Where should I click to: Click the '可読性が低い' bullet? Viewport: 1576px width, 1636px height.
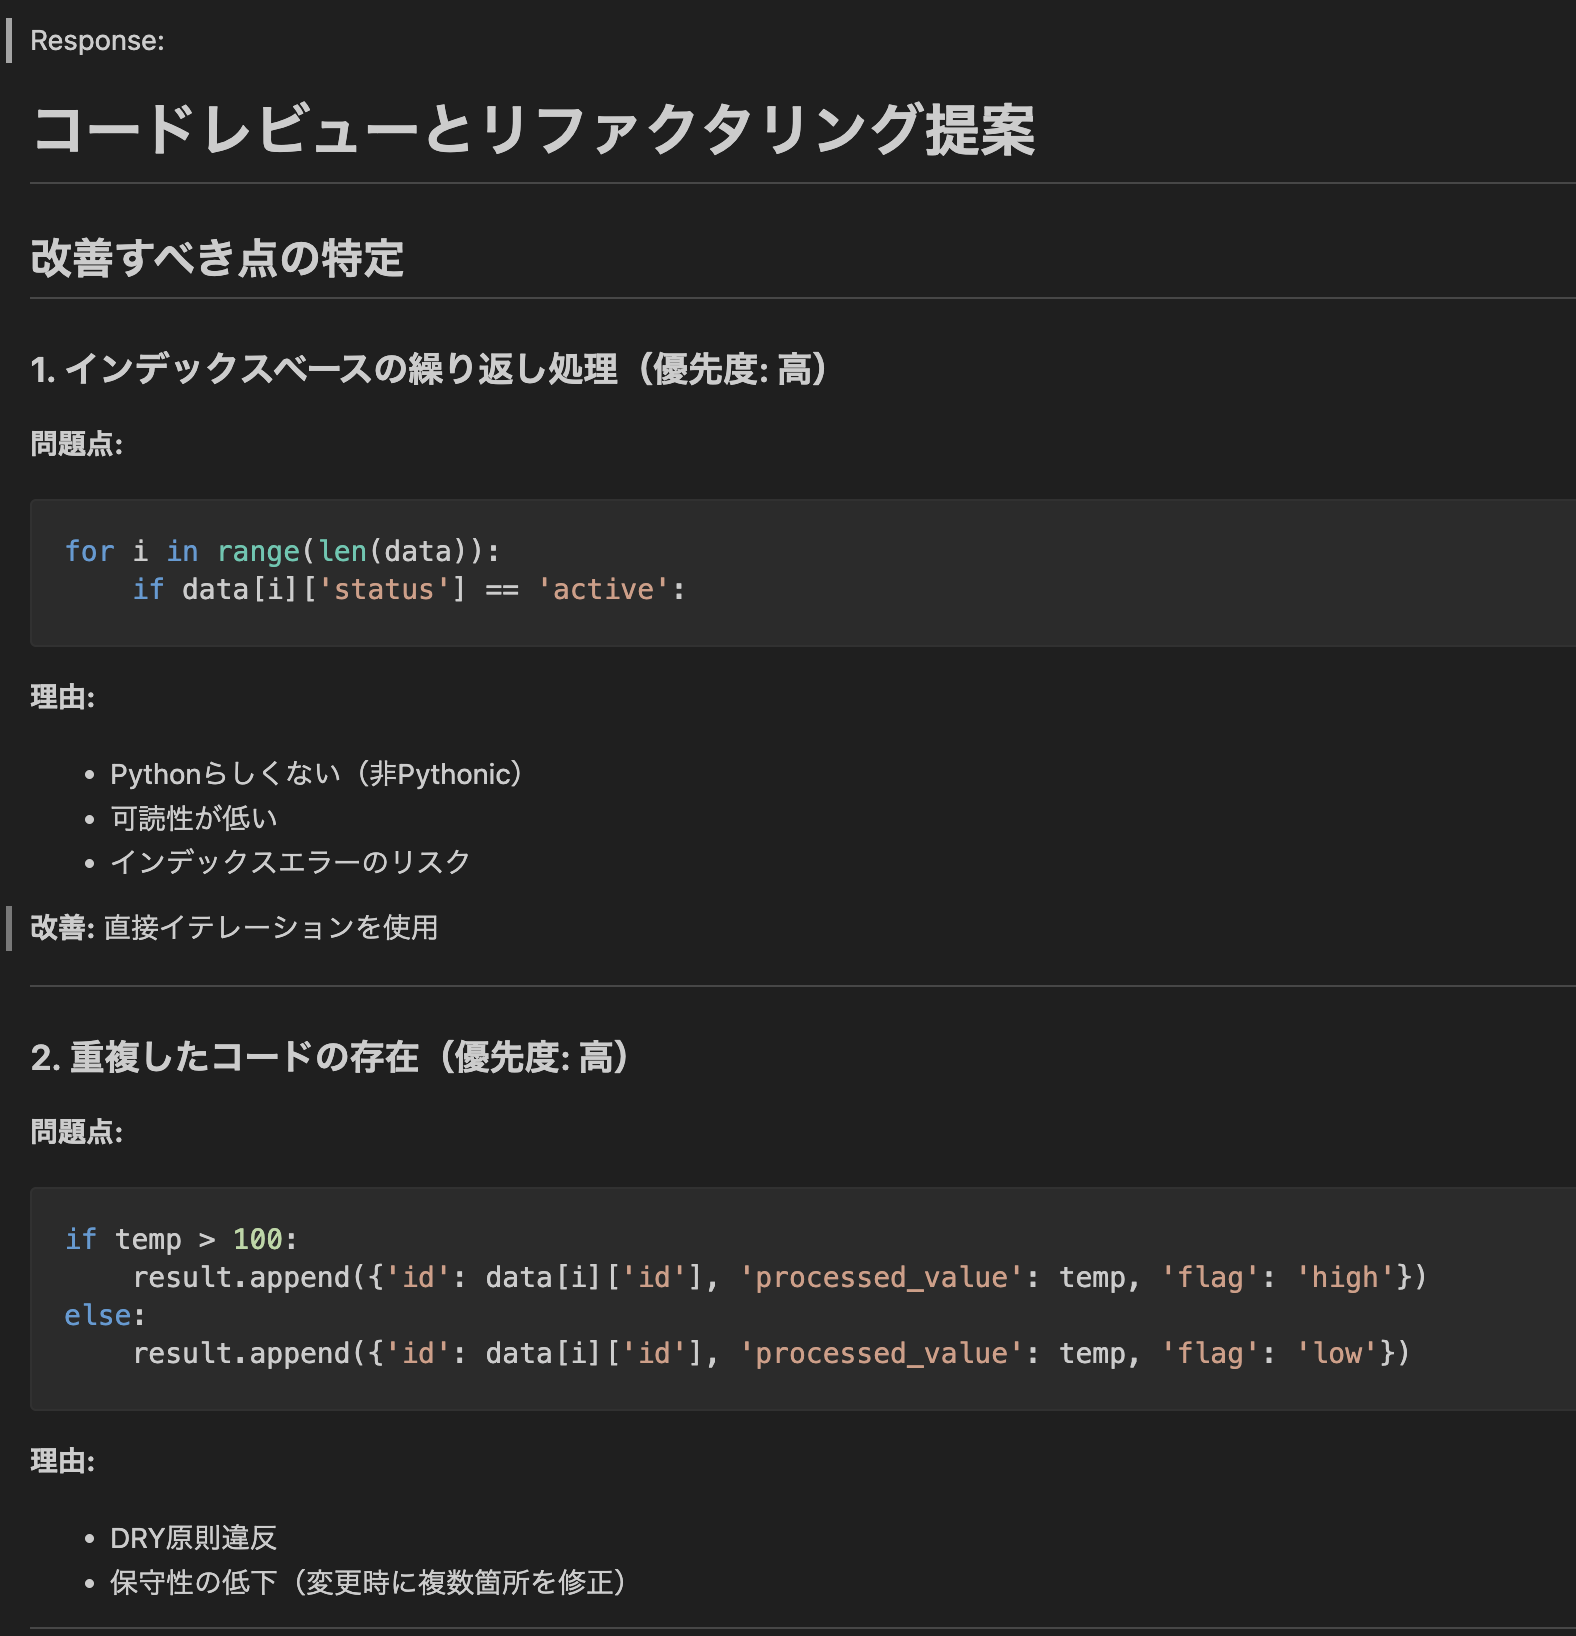click(x=194, y=818)
